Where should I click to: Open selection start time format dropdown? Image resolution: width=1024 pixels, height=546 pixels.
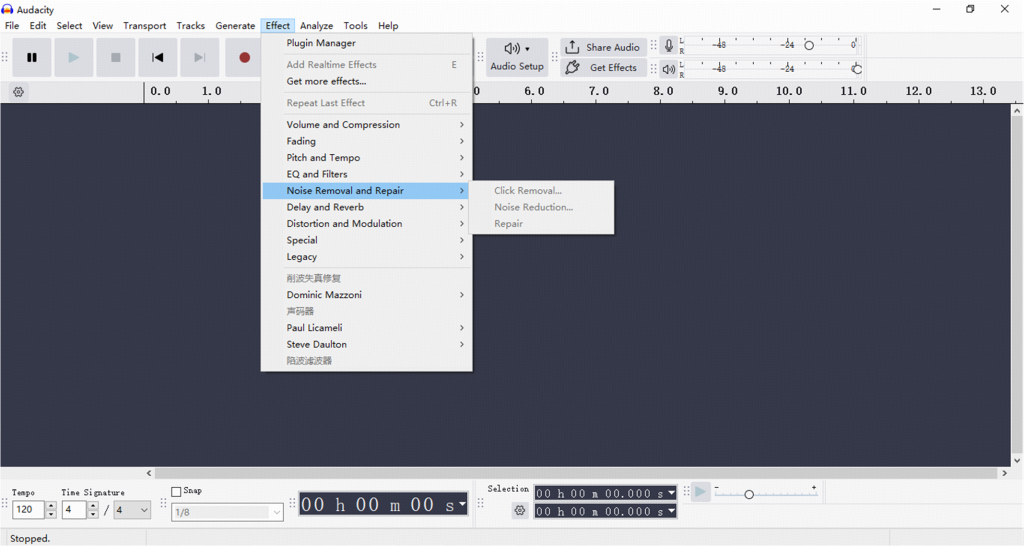coord(671,493)
